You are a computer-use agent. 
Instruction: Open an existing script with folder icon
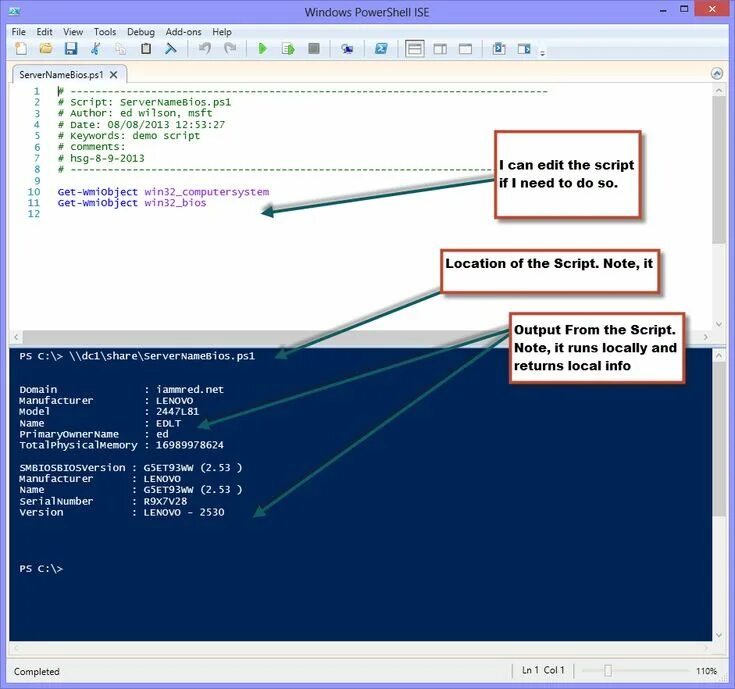[45, 49]
